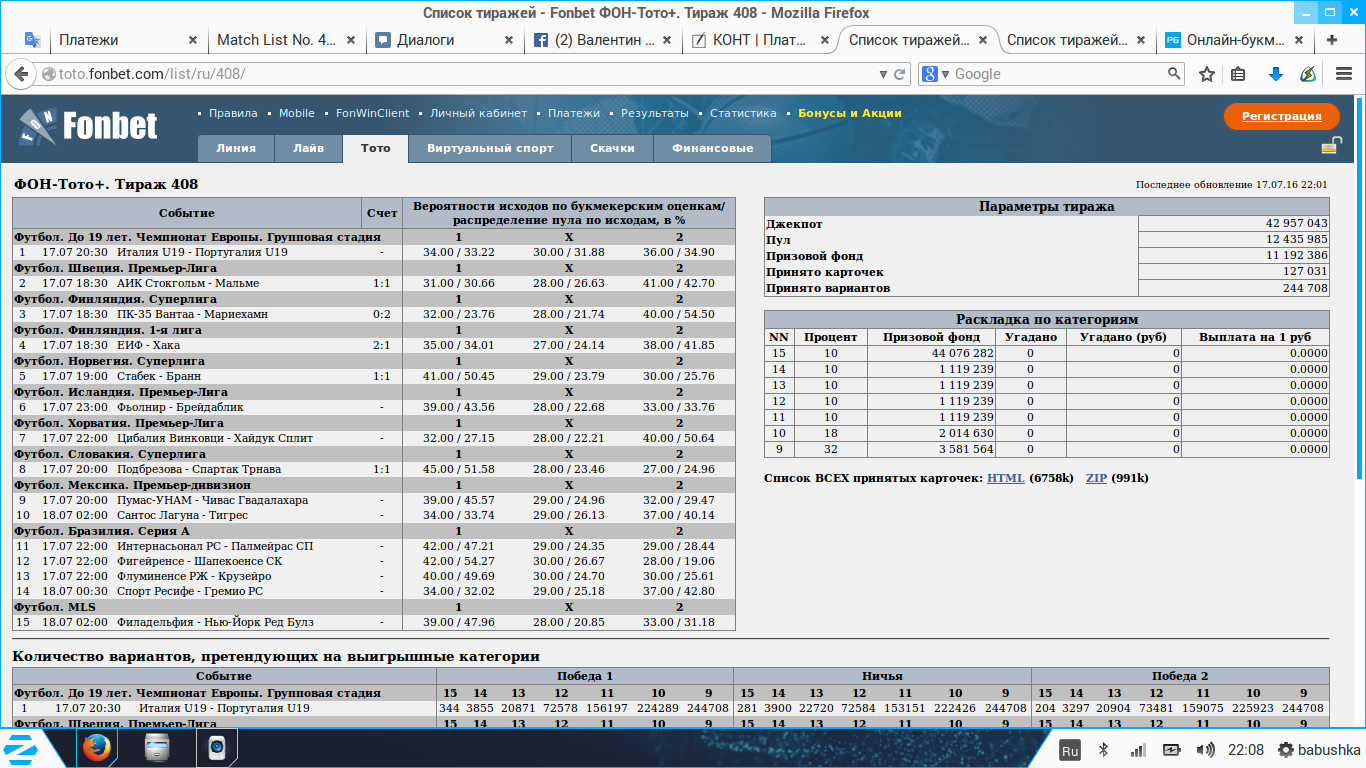Close the КОНТ | Плат tab
Image resolution: width=1366 pixels, height=768 pixels.
point(825,40)
